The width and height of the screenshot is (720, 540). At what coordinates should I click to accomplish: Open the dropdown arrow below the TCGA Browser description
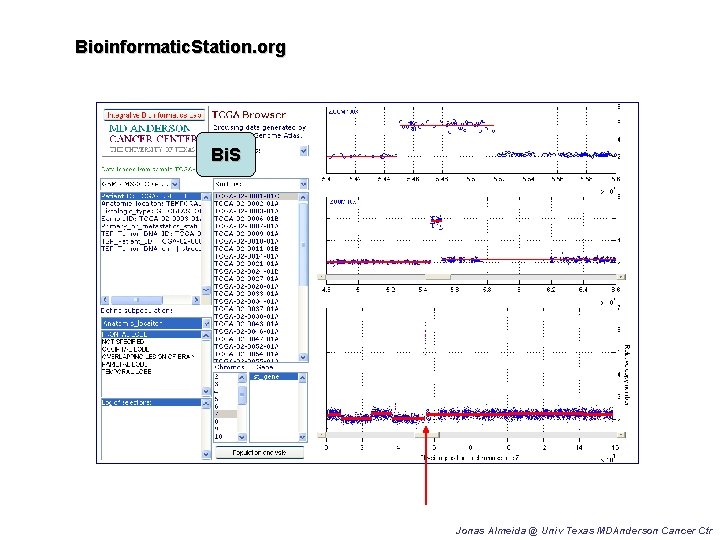click(x=304, y=151)
